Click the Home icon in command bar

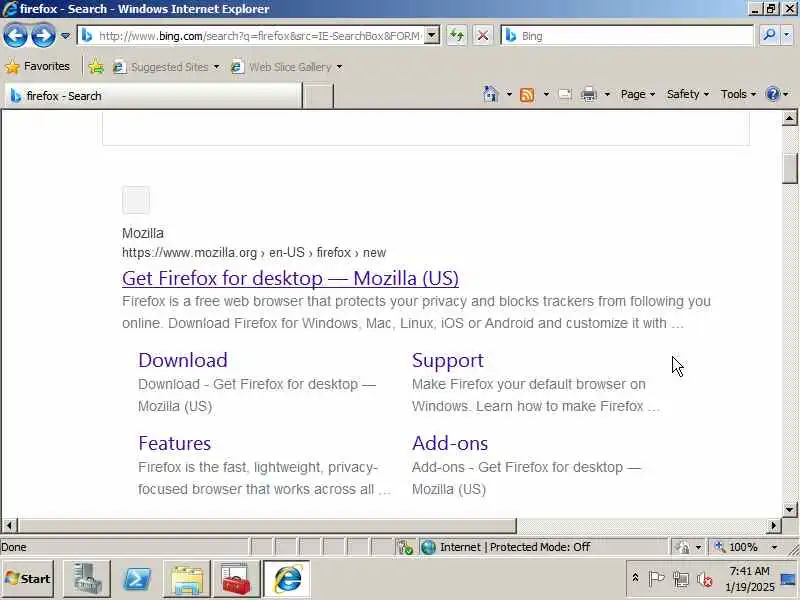click(x=490, y=94)
